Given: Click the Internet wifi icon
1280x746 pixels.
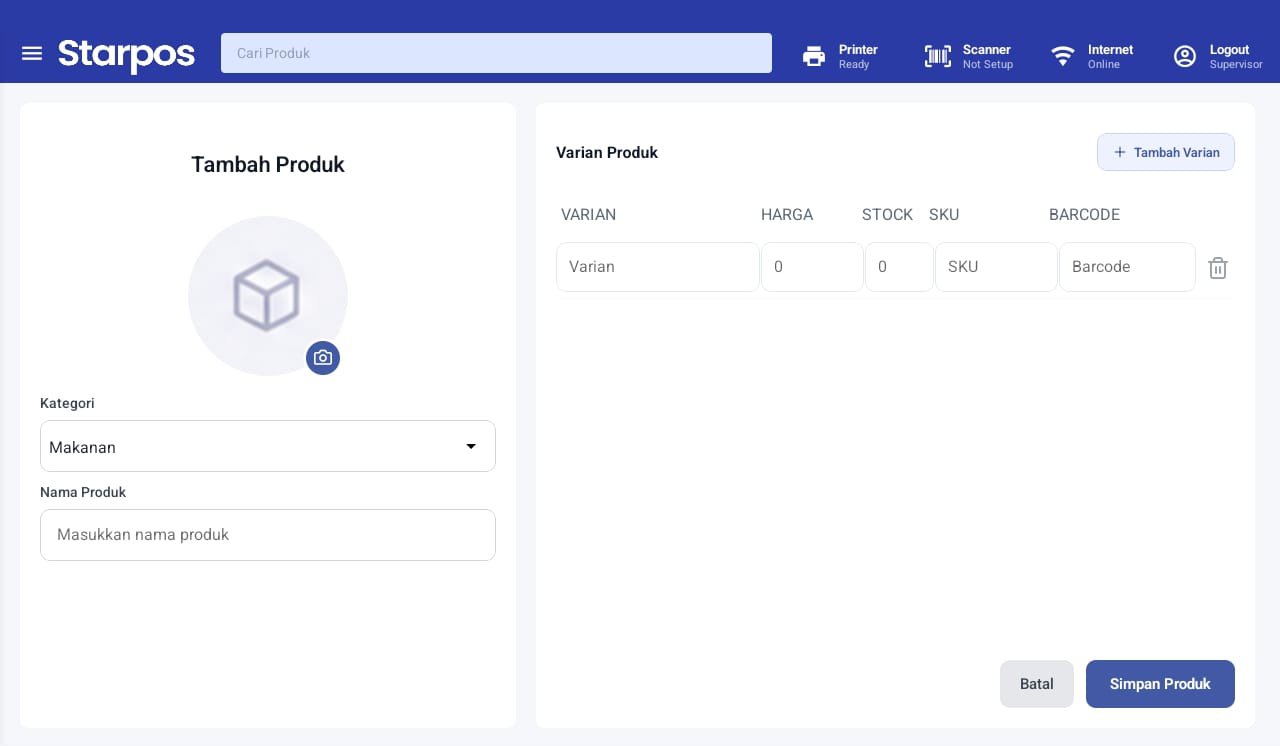Looking at the screenshot, I should (x=1063, y=56).
